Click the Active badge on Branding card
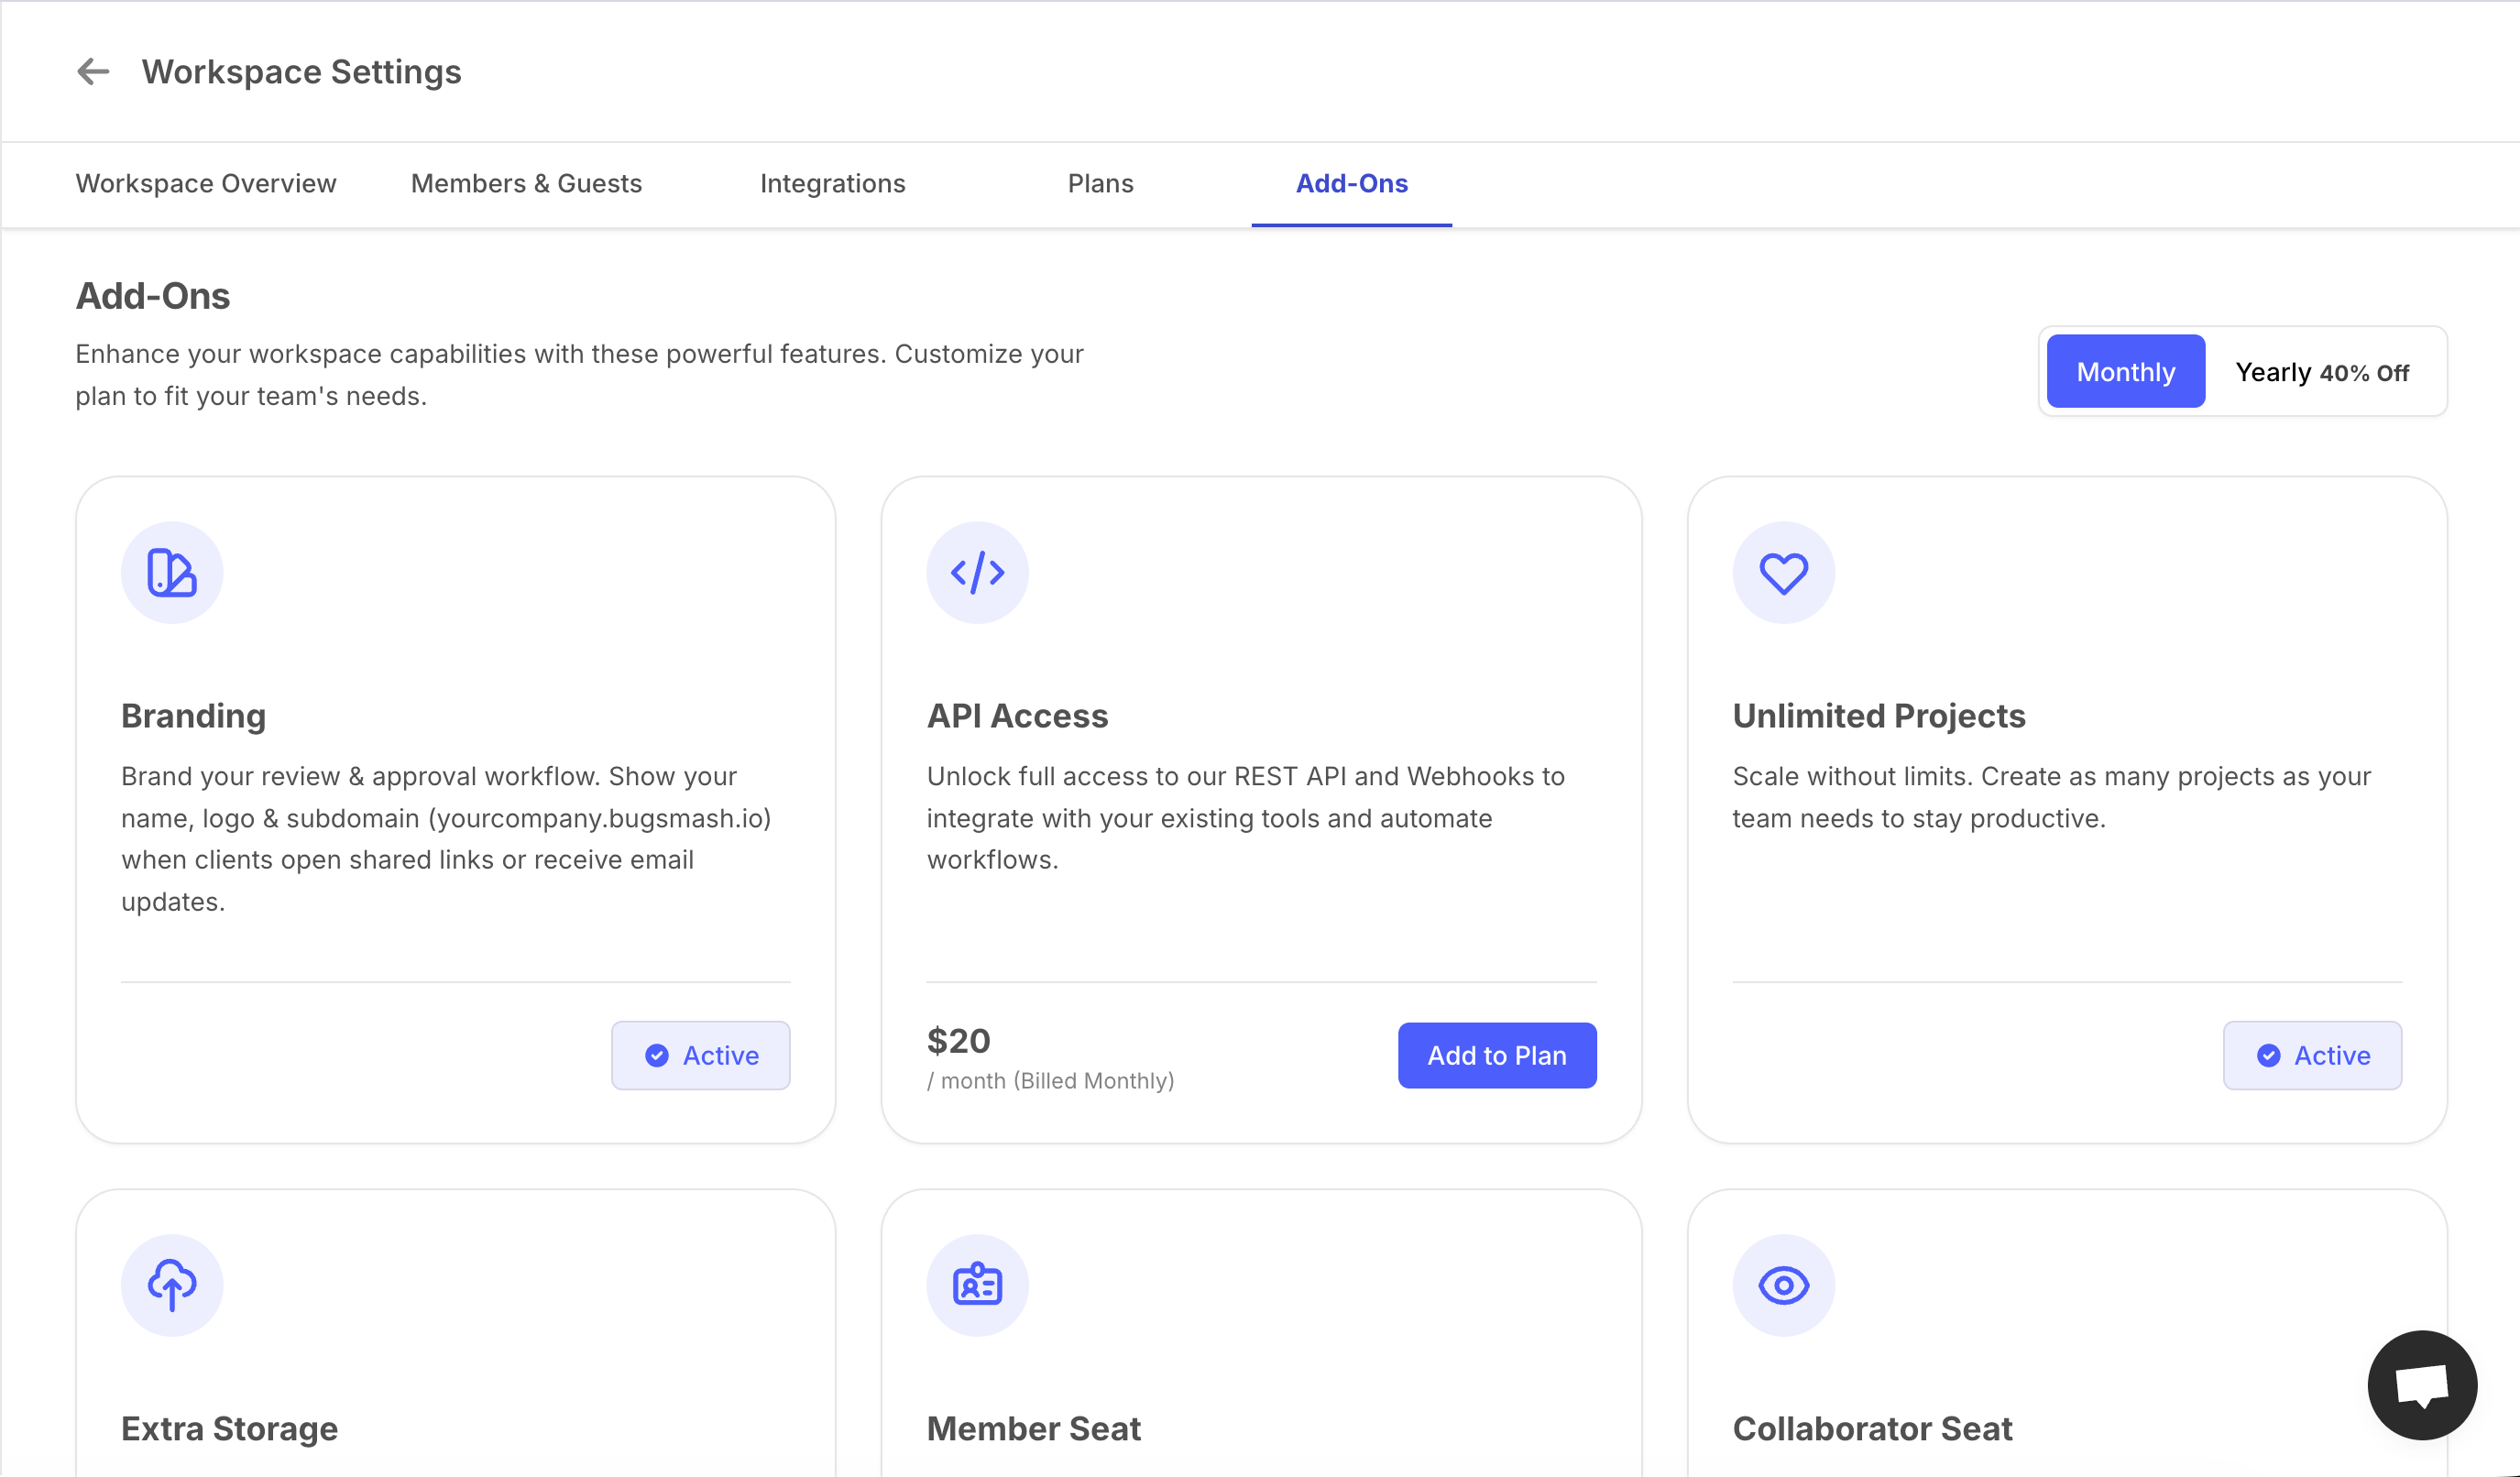The image size is (2520, 1477). (x=700, y=1055)
